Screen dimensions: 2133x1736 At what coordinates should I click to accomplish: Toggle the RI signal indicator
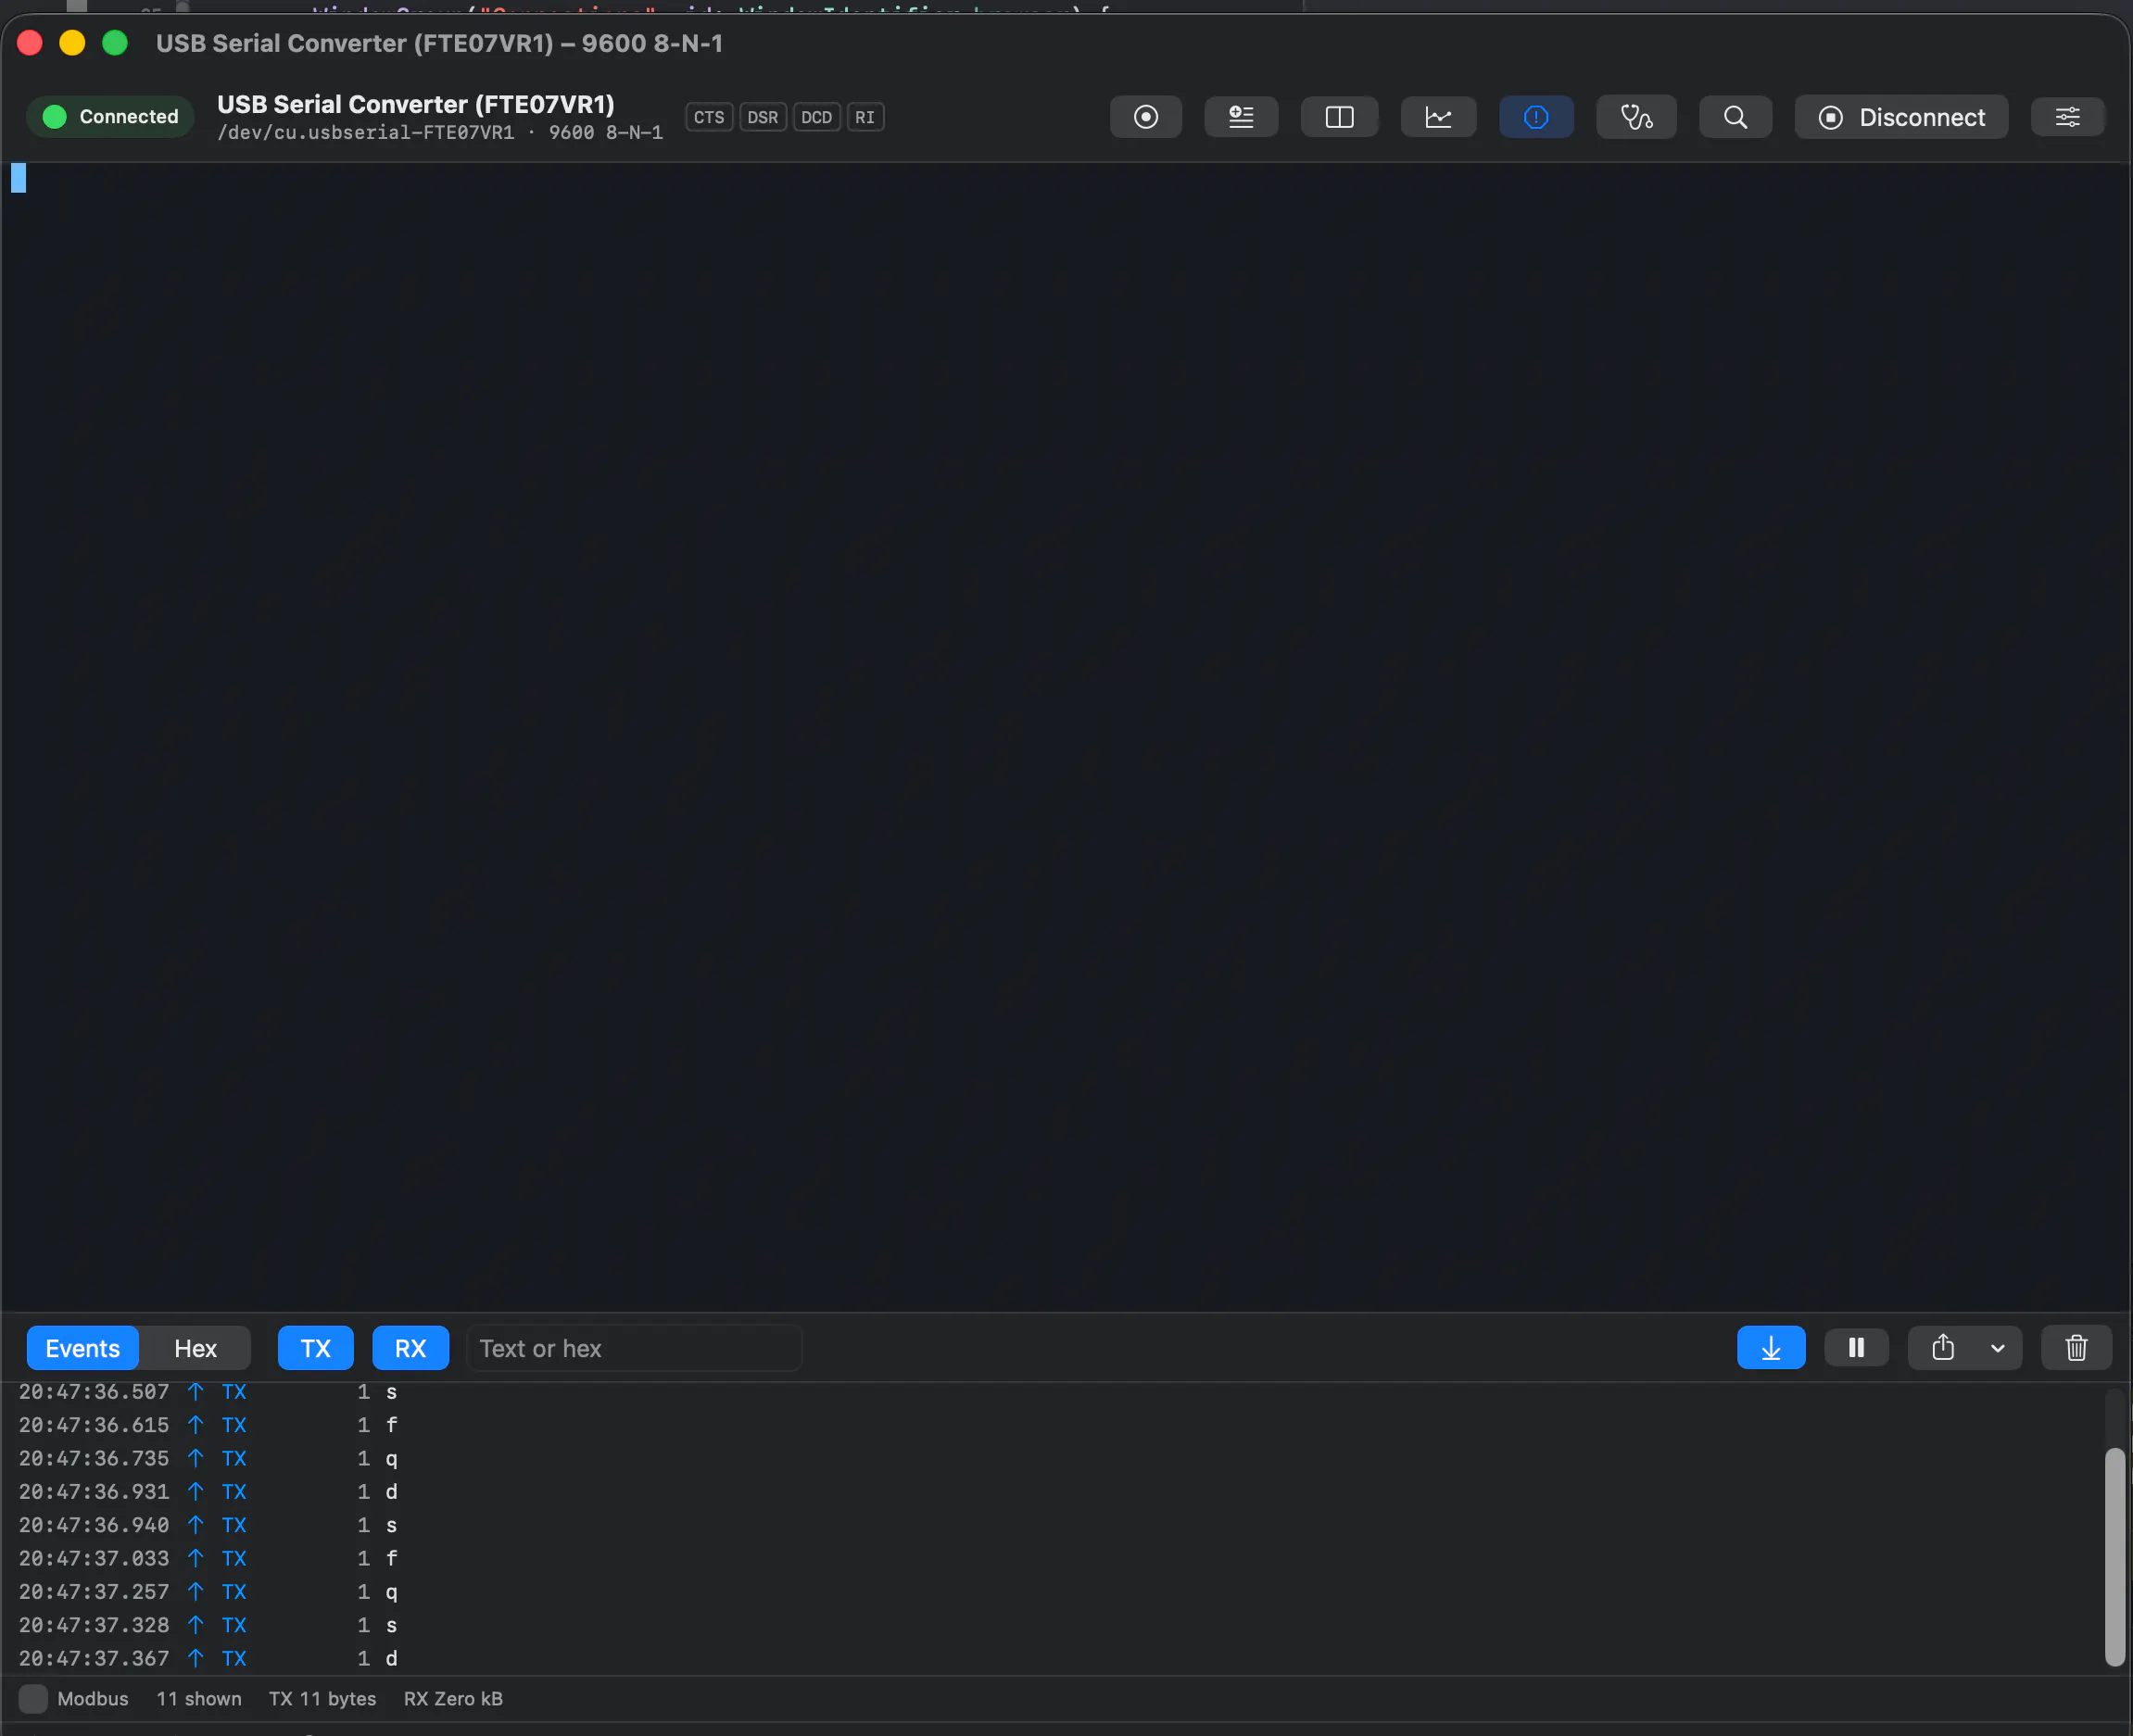point(865,117)
